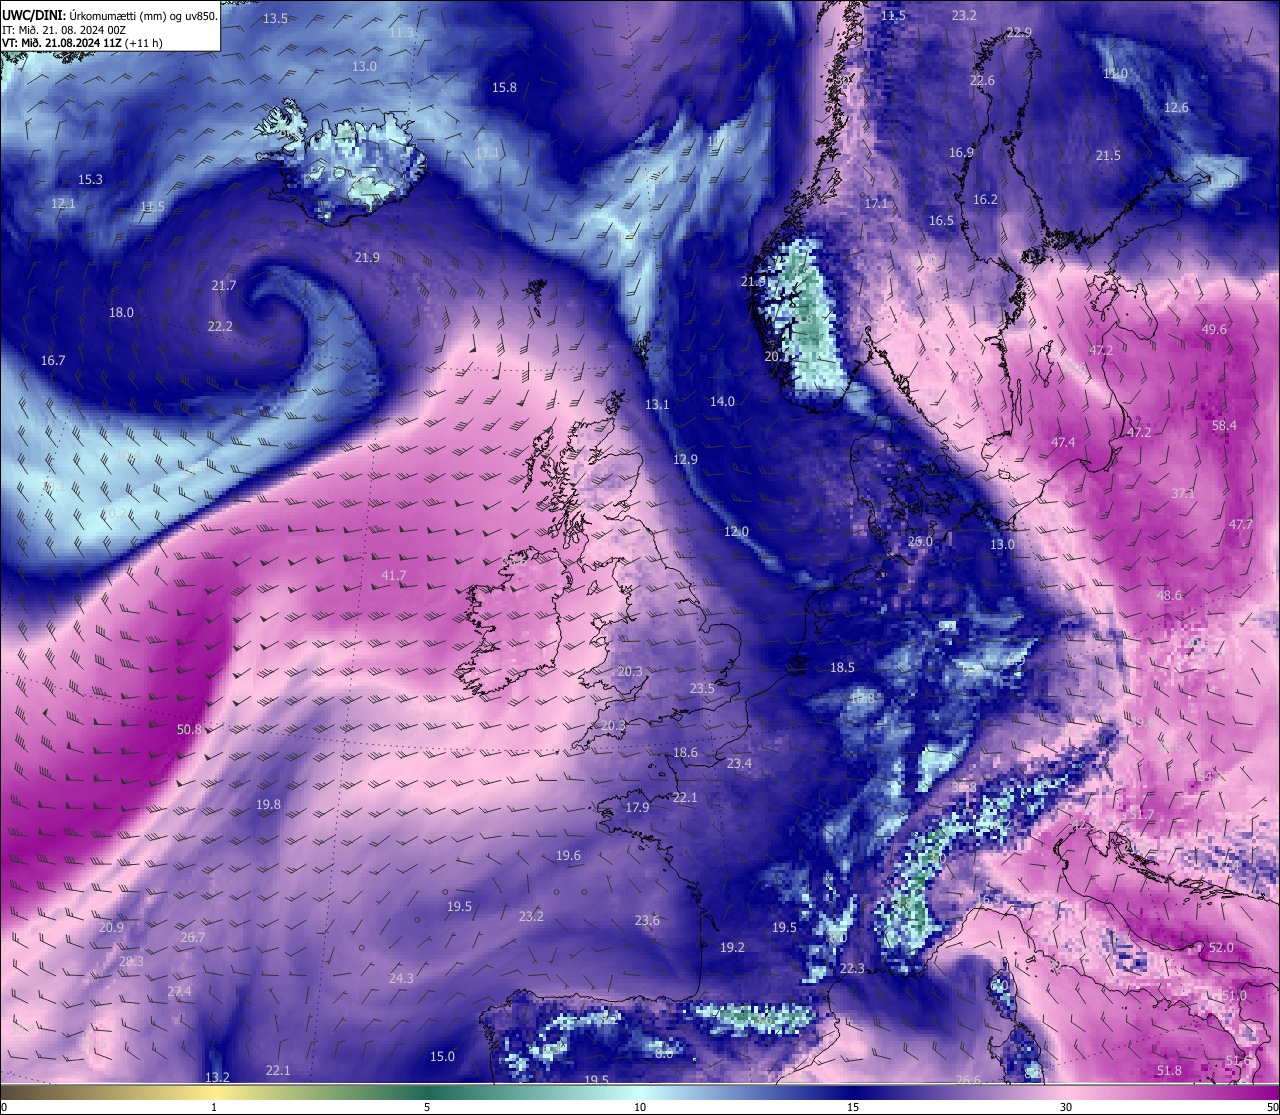
Task: Click the UWC/DINI Úrkomumætti title line
Action: click(x=110, y=16)
